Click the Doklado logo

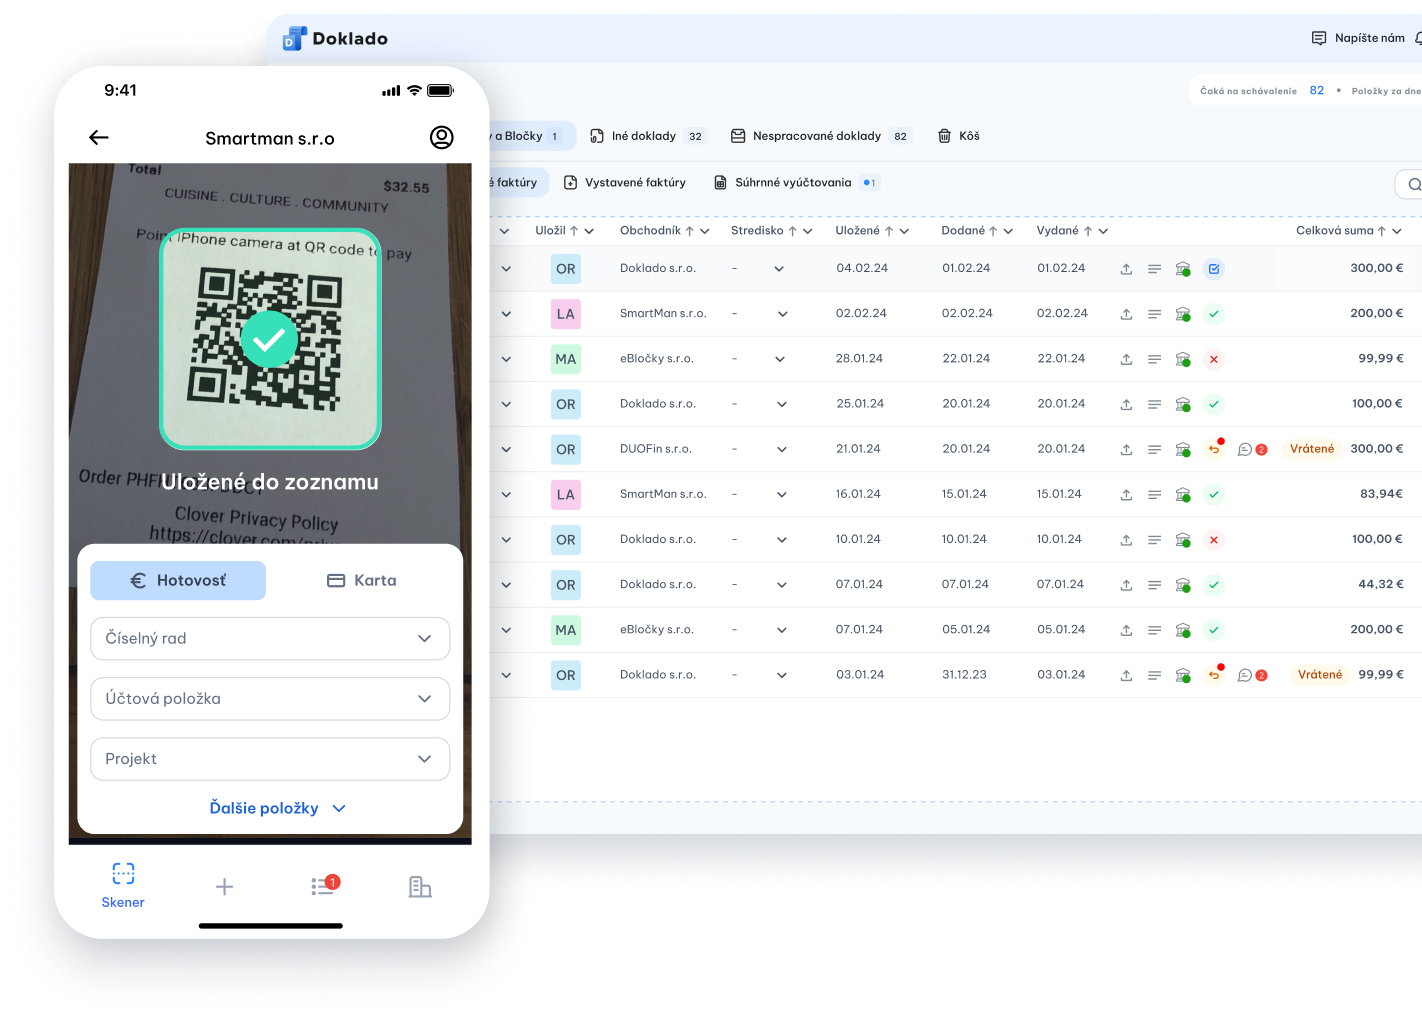tap(335, 39)
